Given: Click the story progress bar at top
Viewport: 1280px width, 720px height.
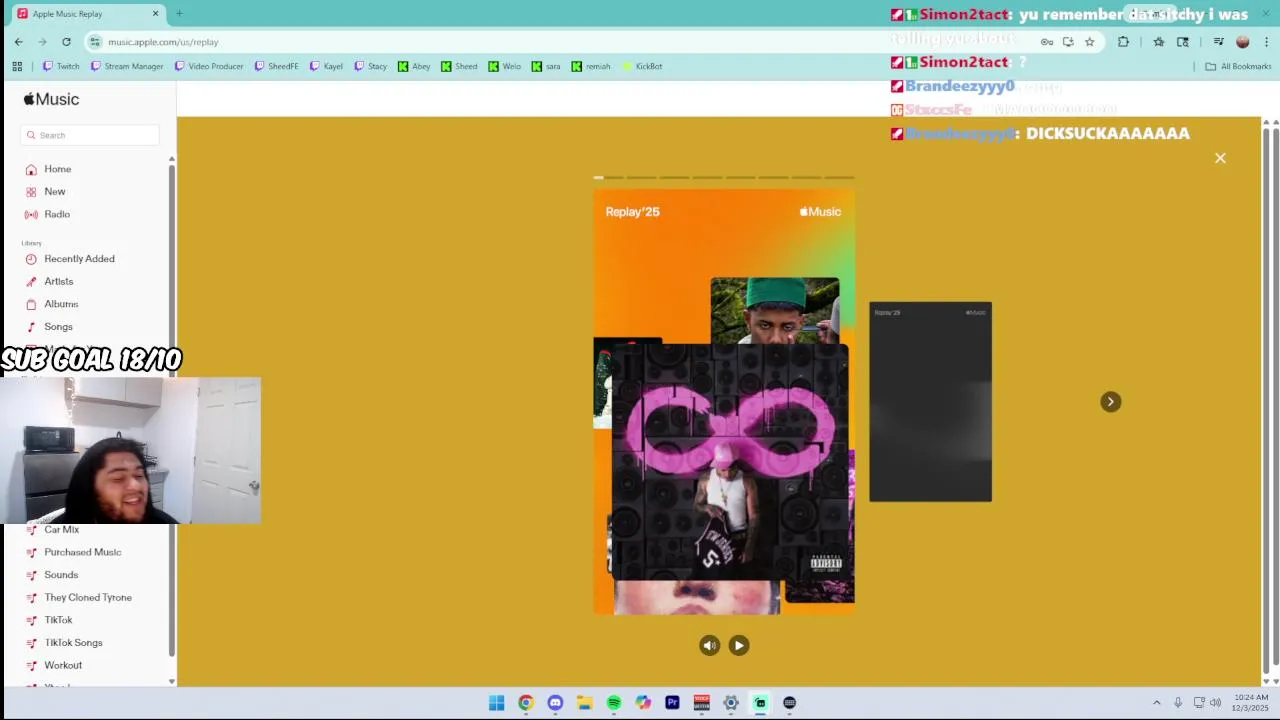Looking at the screenshot, I should 724,177.
